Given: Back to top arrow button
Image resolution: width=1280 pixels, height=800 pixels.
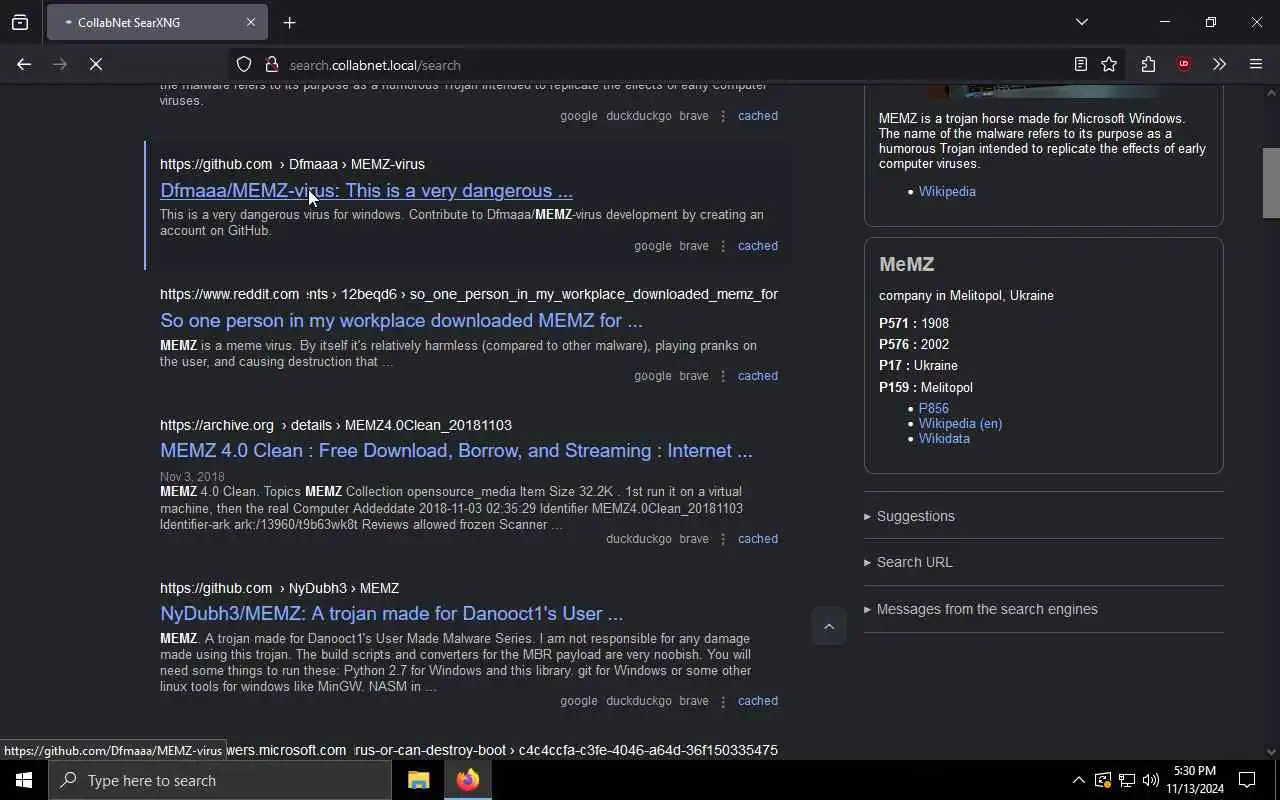Looking at the screenshot, I should (828, 627).
